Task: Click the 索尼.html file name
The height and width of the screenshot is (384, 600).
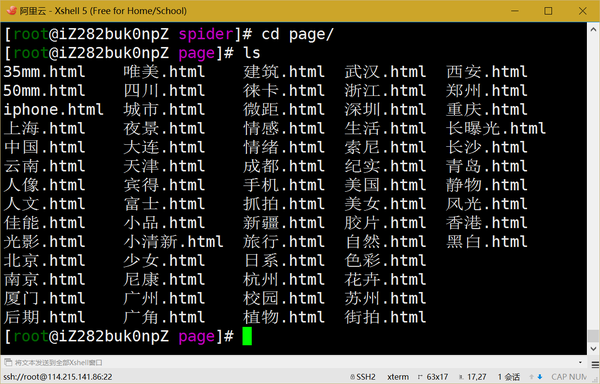Action: click(x=385, y=147)
